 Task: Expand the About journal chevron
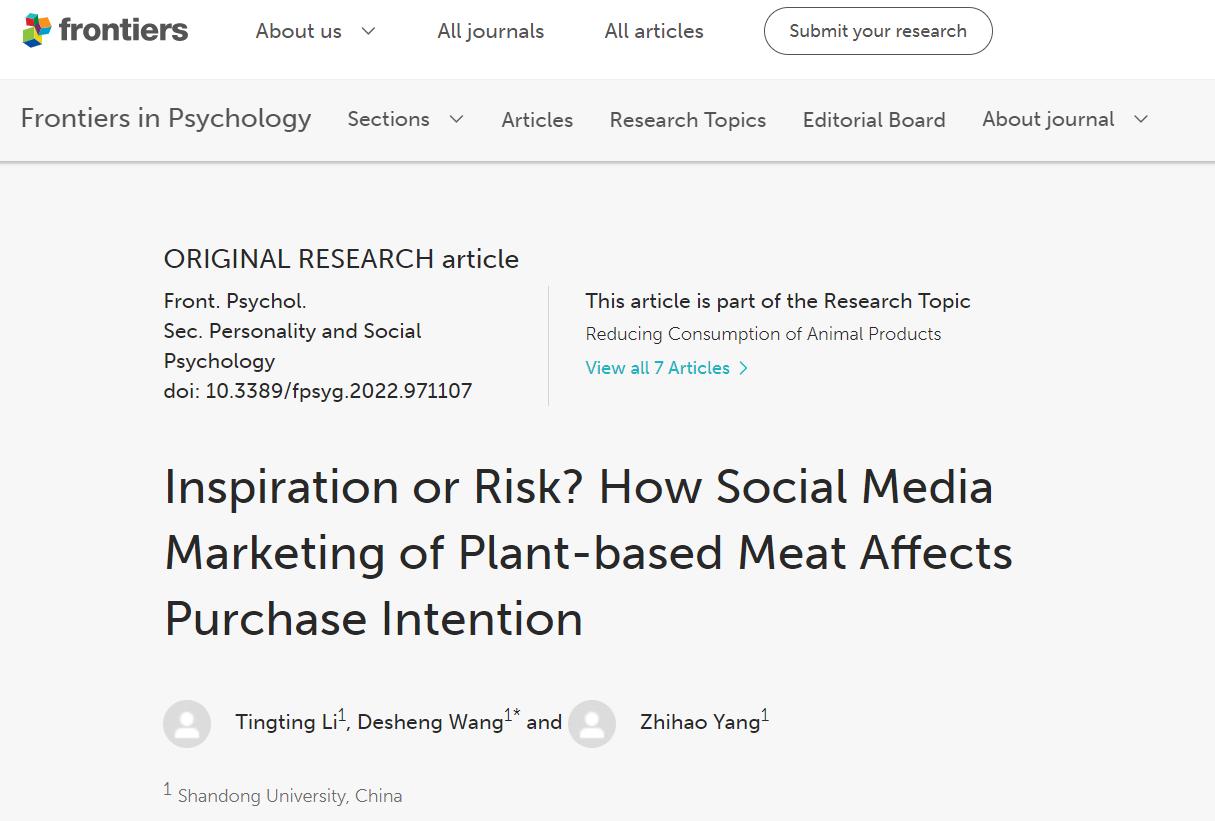(1140, 119)
